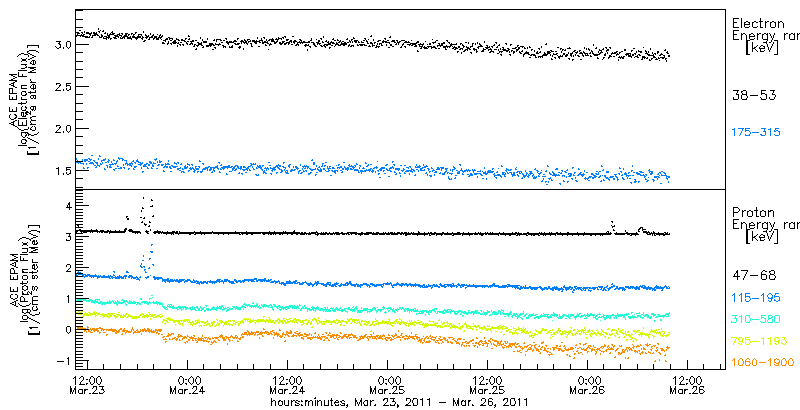
Task: Click the 12:00 Mar.25 time axis label
Action: 488,385
